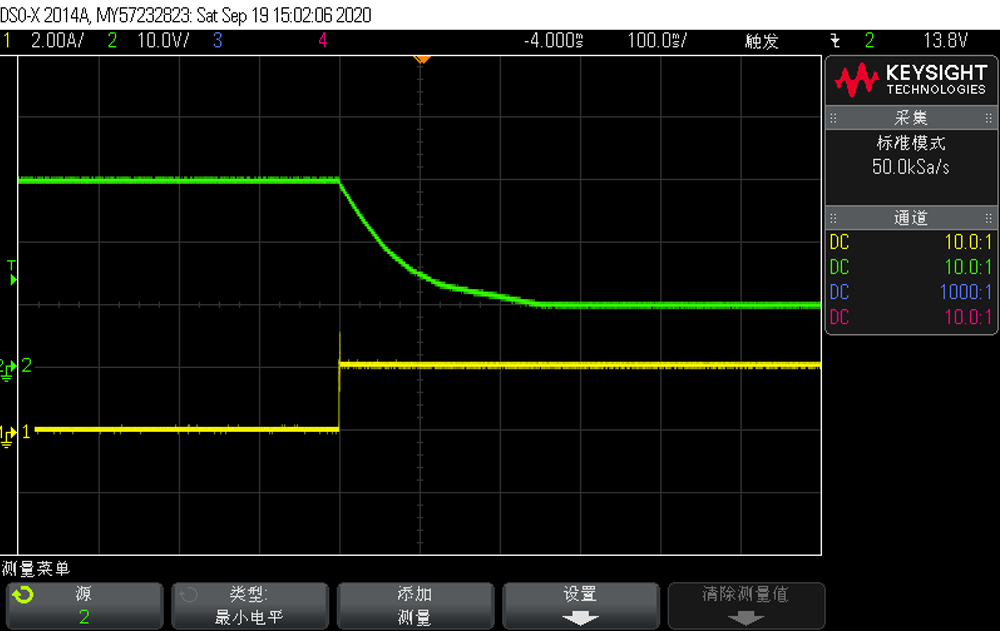Select the channel 2 ground reference marker

tap(8, 367)
